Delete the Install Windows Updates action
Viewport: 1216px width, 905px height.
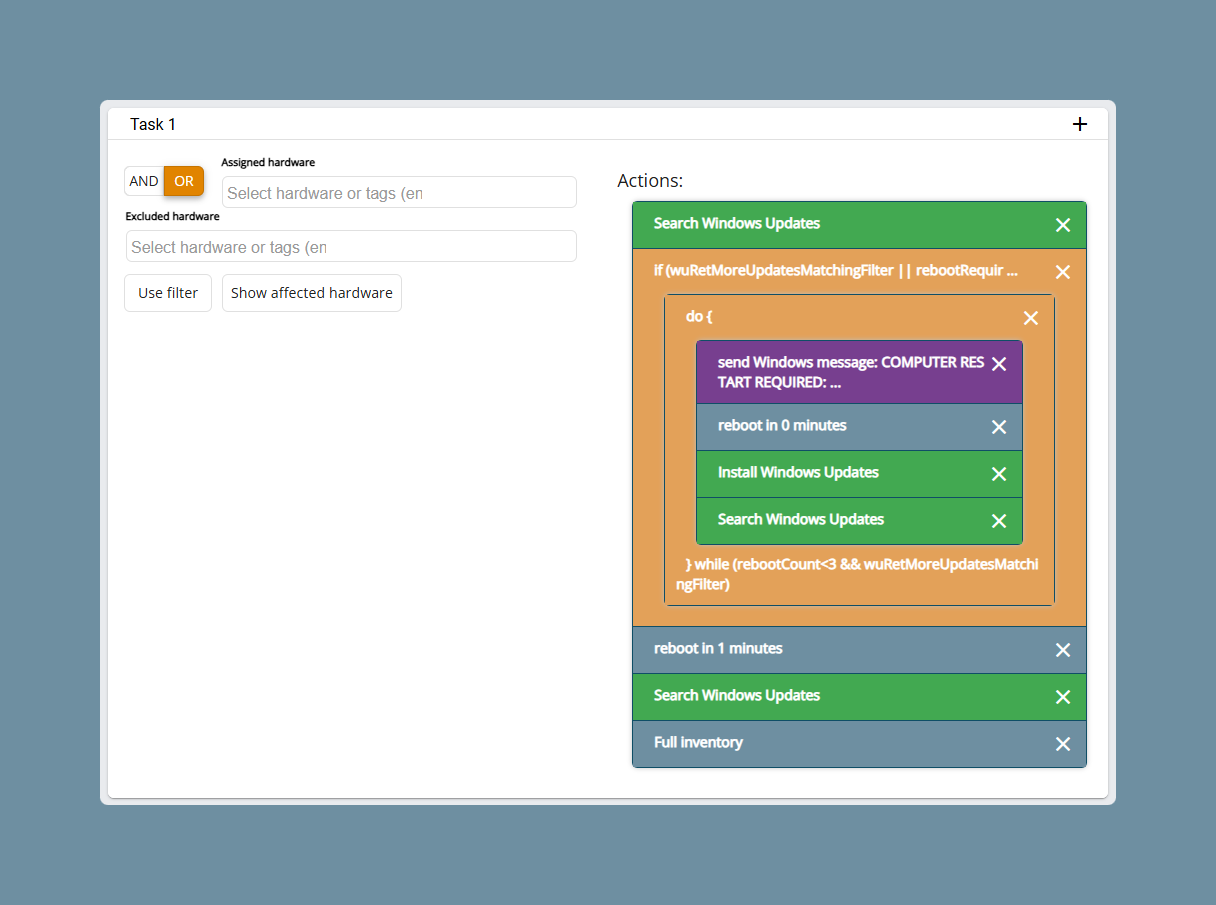(x=999, y=474)
